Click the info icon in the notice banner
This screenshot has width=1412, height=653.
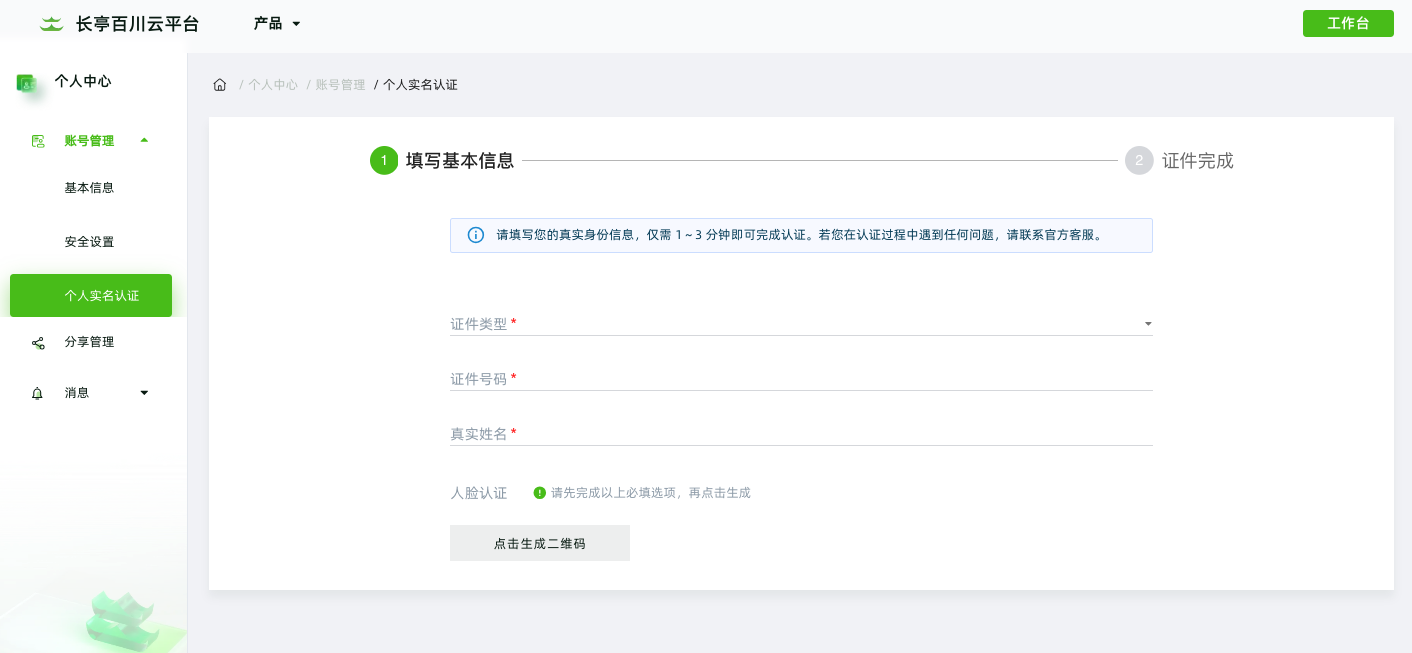(476, 235)
